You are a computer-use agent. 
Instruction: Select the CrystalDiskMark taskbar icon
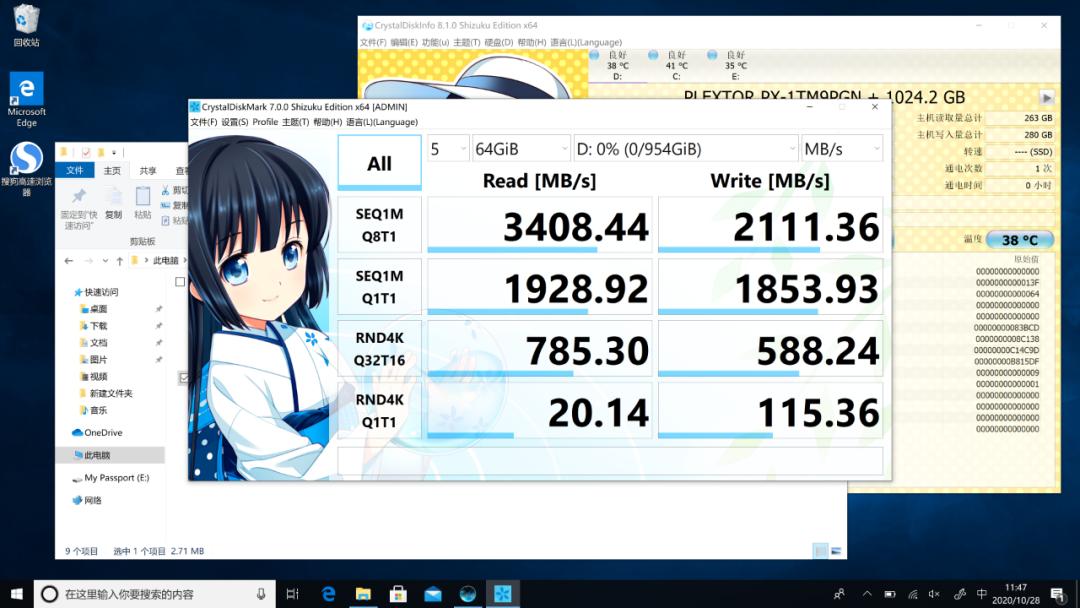tap(503, 594)
